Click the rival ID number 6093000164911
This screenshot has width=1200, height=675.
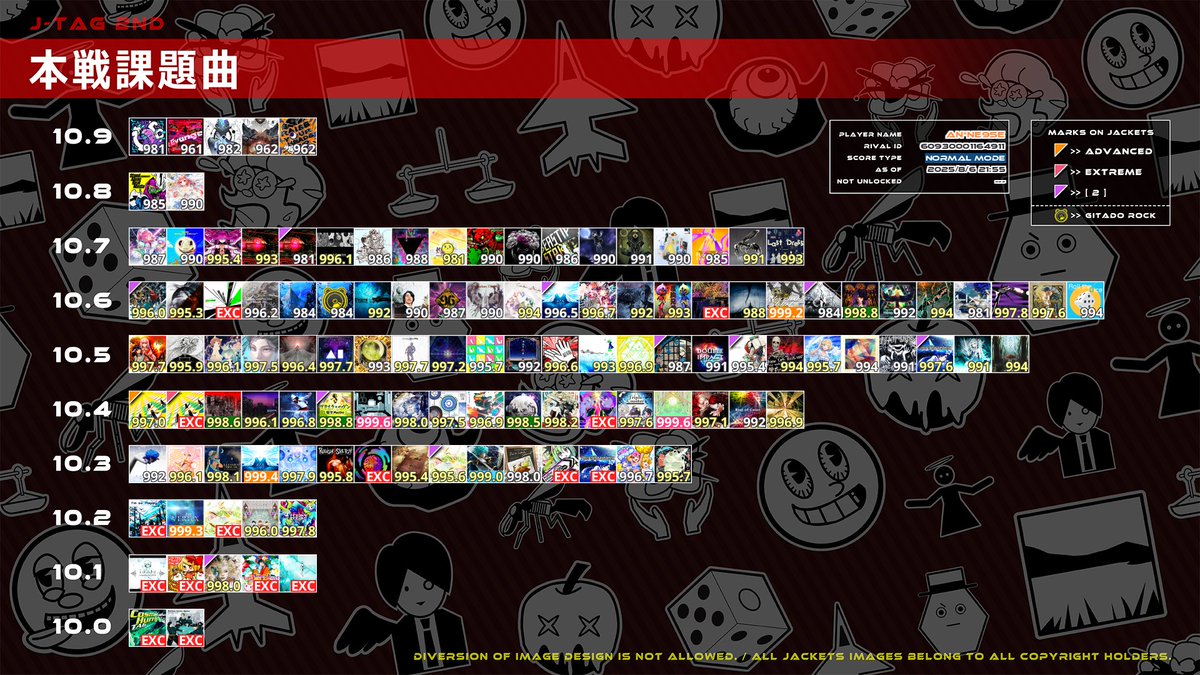point(965,146)
